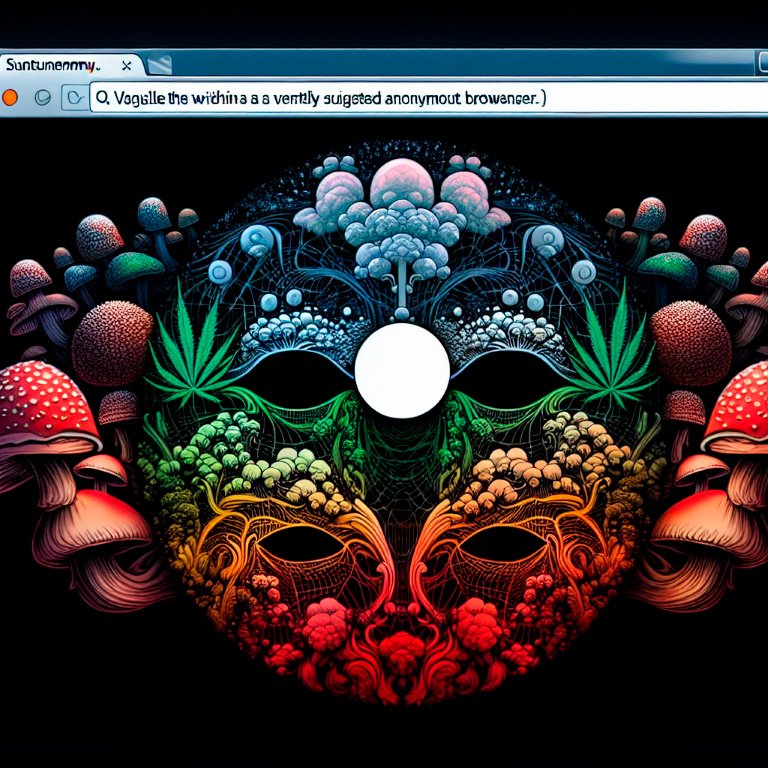Click the lower right orange mask eye hole
The image size is (768, 768).
click(502, 543)
